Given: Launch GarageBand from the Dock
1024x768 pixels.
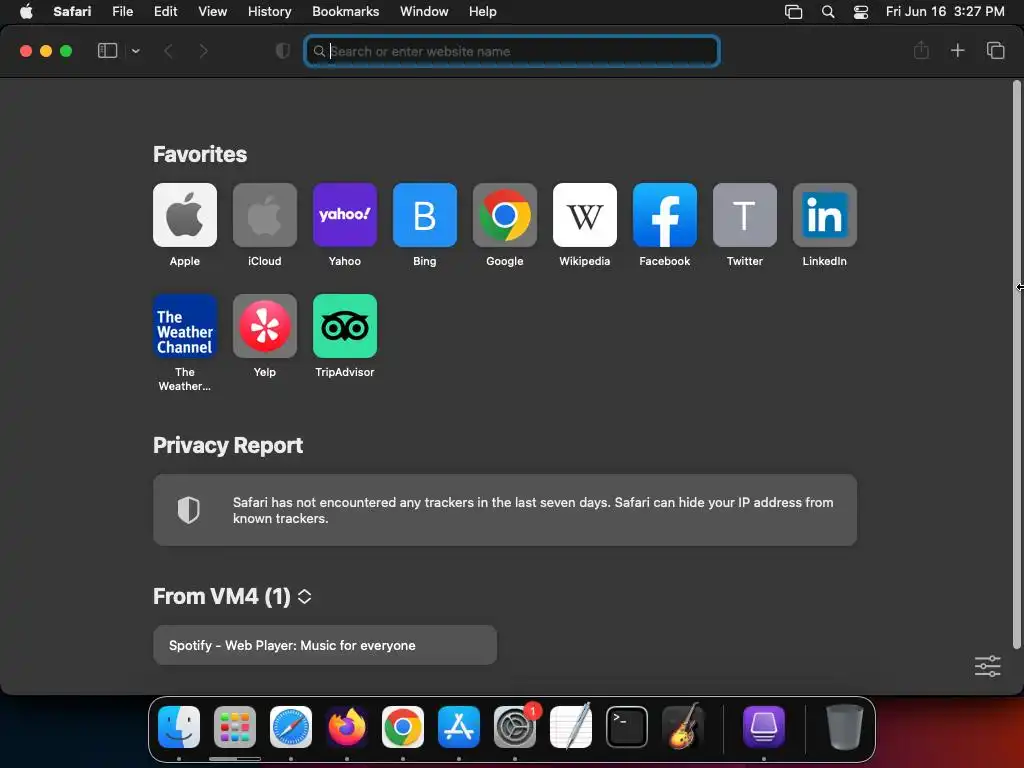Looking at the screenshot, I should pos(683,727).
